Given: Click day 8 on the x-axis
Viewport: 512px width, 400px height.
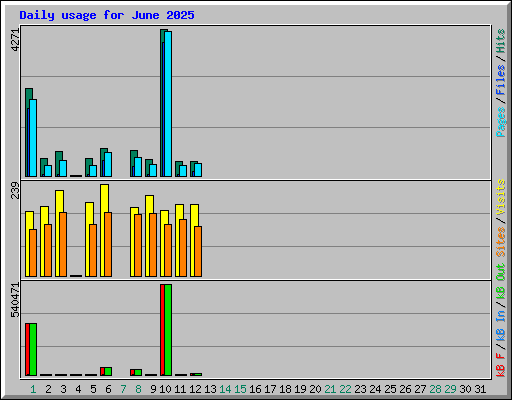Looking at the screenshot, I should pos(138,389).
